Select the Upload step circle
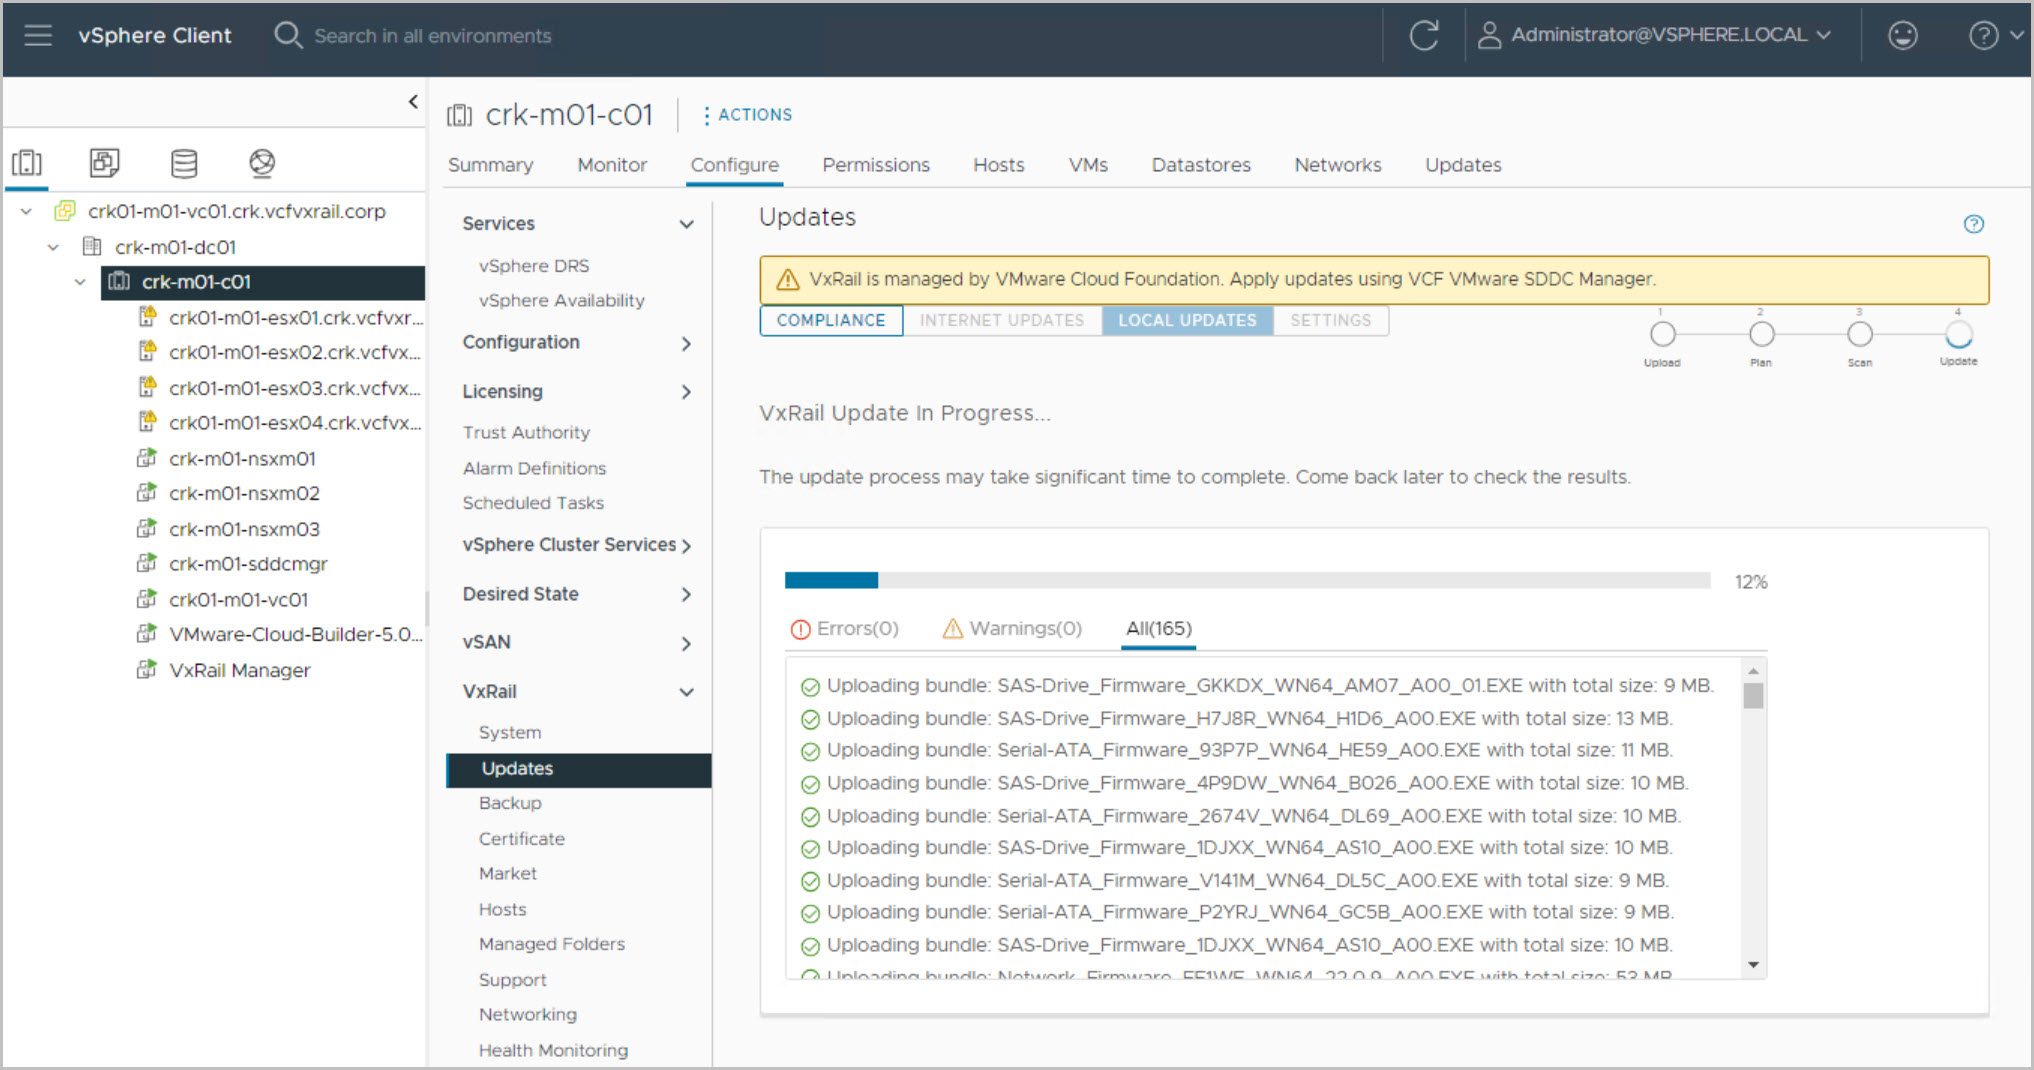 tap(1662, 334)
